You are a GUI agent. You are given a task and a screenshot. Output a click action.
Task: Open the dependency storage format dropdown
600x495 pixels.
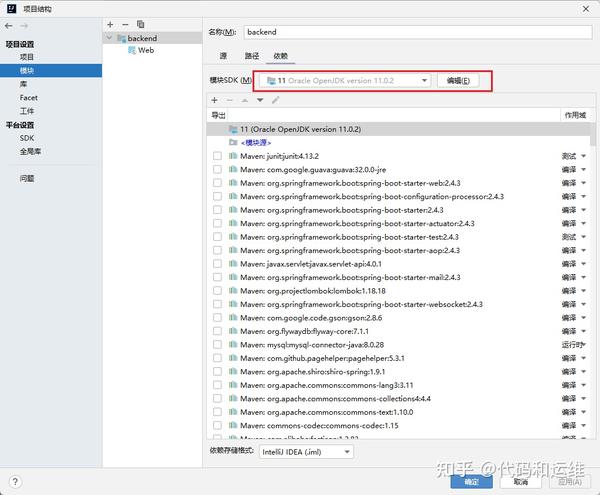click(x=306, y=452)
